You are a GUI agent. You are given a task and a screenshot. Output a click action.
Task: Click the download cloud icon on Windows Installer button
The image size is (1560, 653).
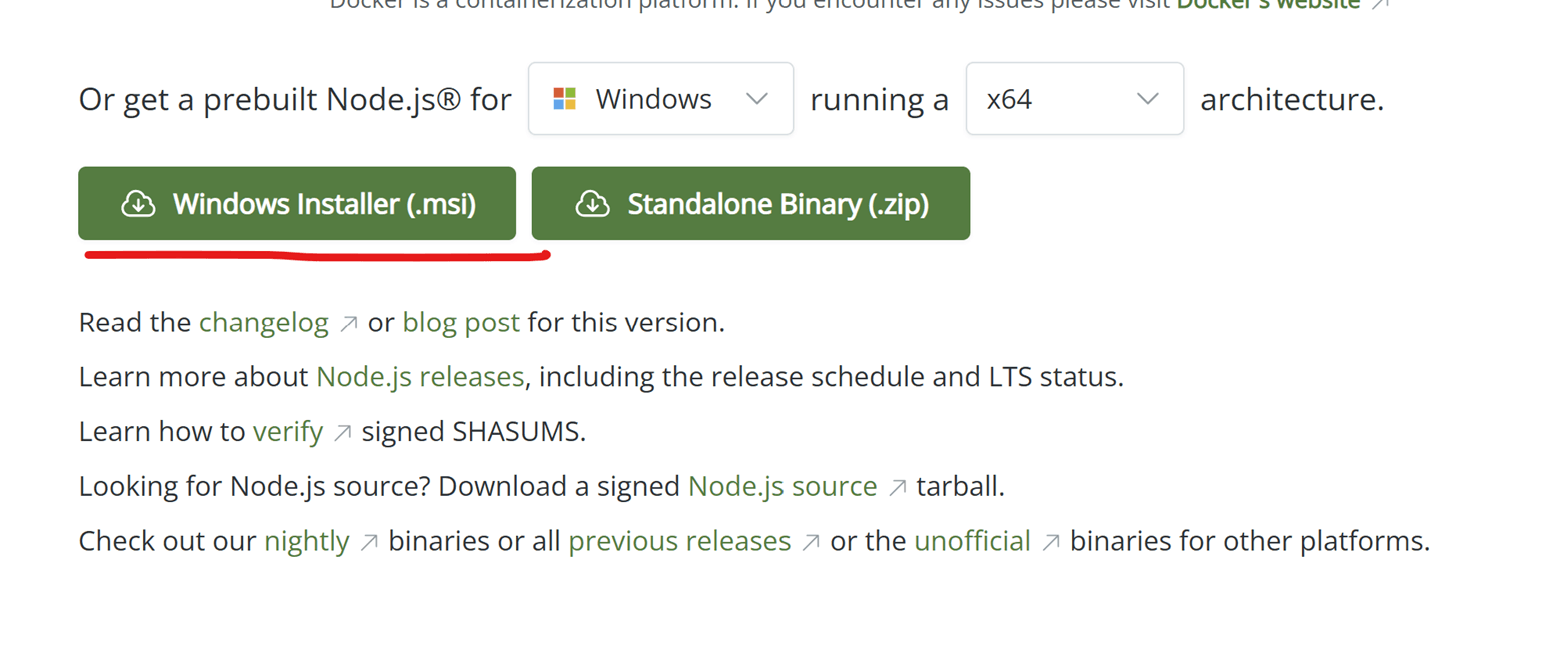(x=138, y=203)
